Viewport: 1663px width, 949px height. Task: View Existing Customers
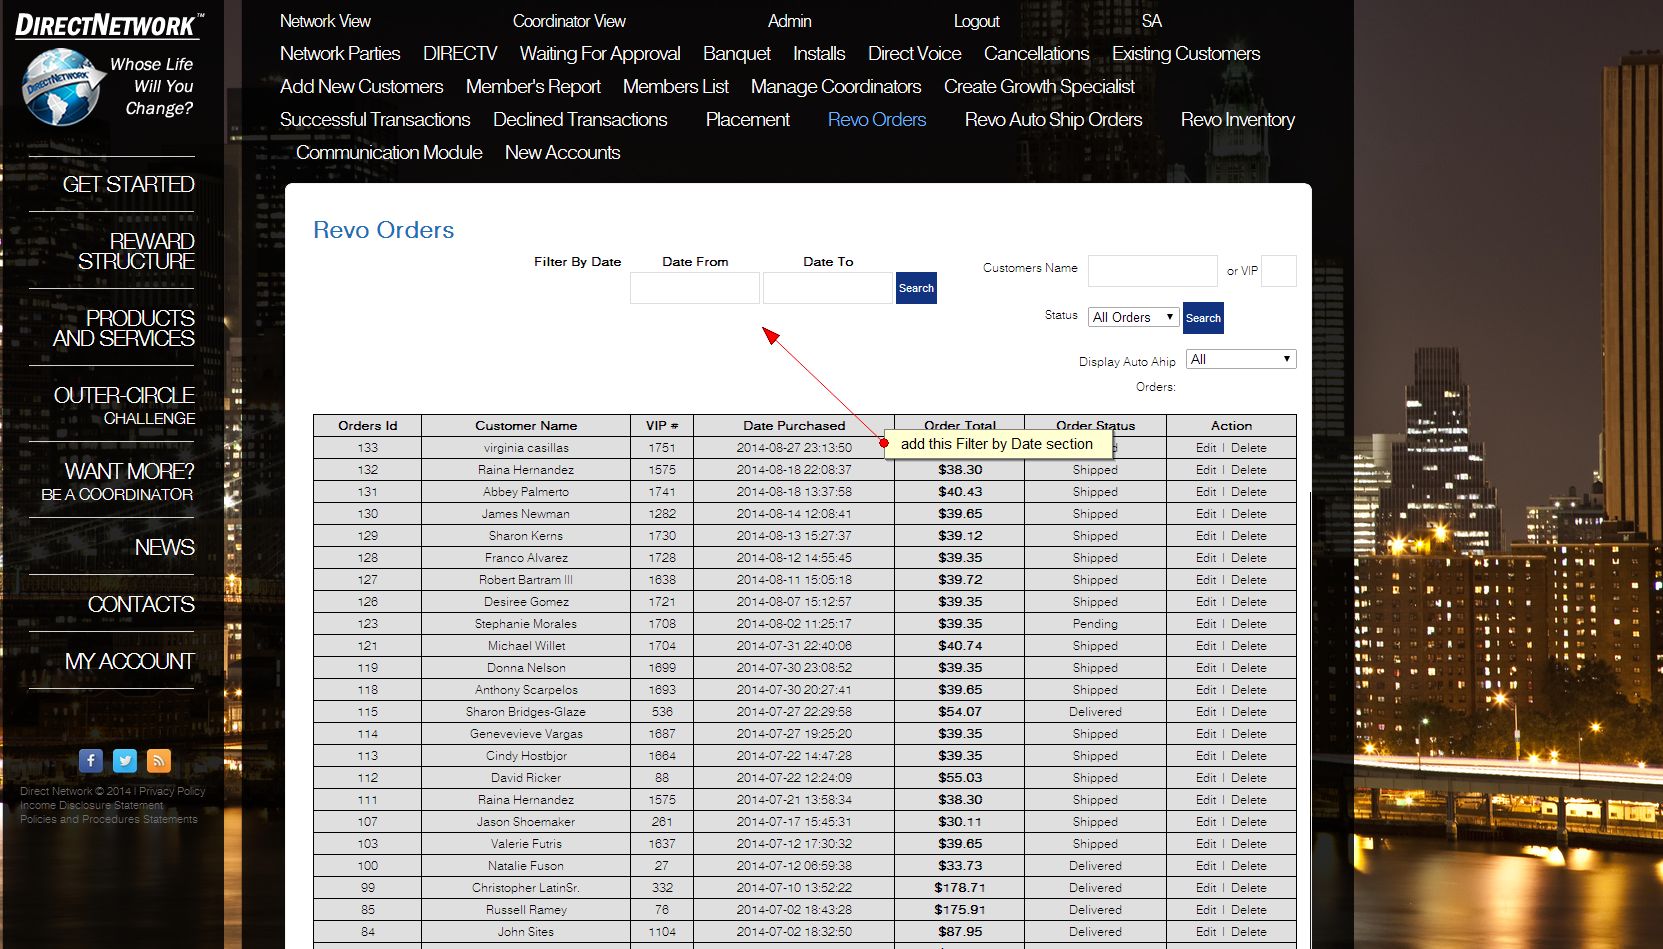1186,54
